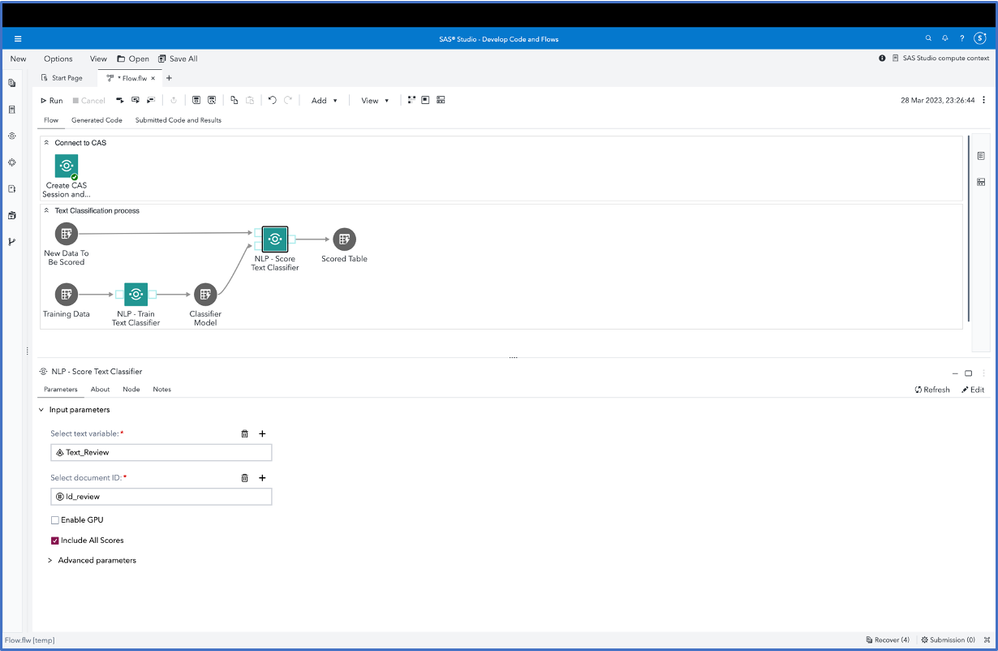Run the flow
998x651 pixels.
point(52,101)
